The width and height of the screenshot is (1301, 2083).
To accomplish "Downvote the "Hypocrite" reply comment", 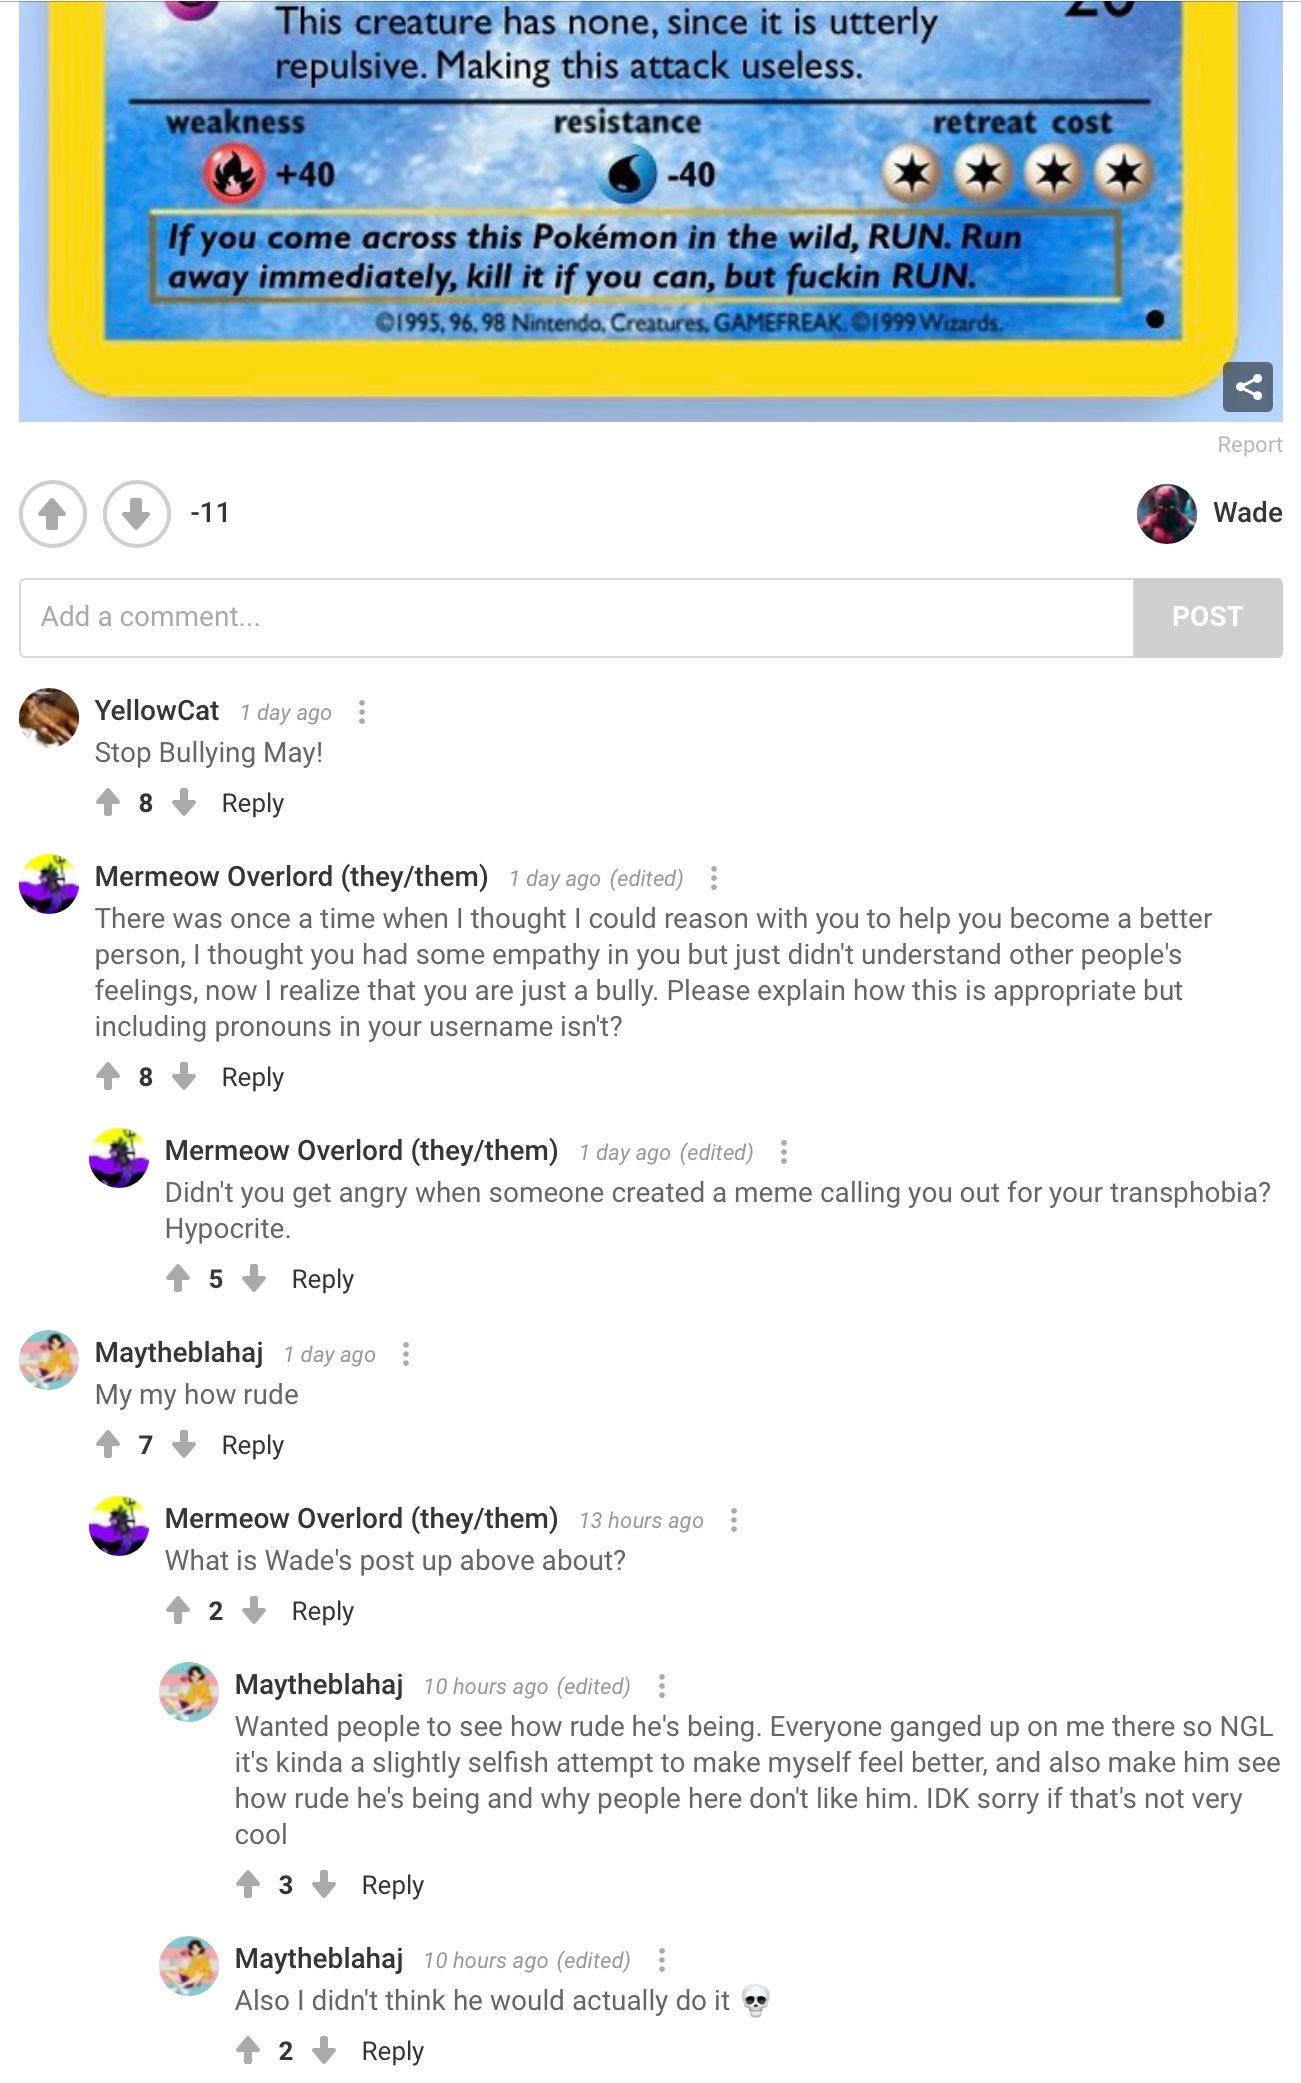I will 254,1278.
